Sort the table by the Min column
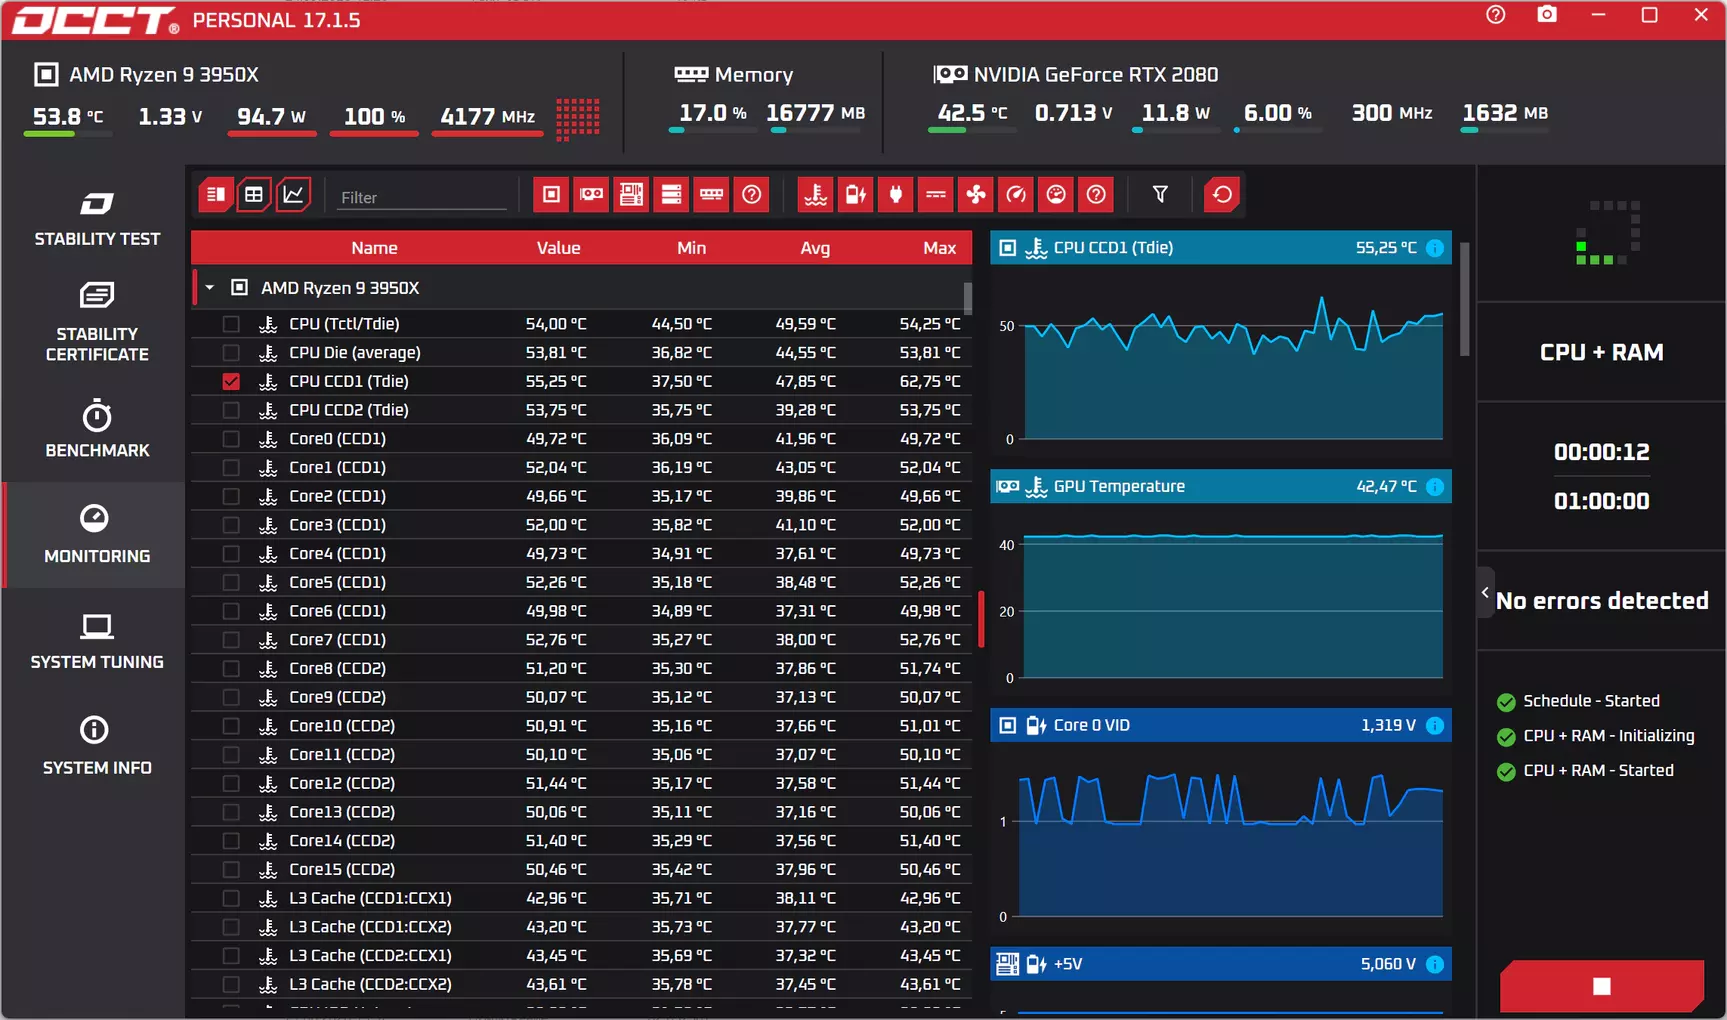 (691, 248)
